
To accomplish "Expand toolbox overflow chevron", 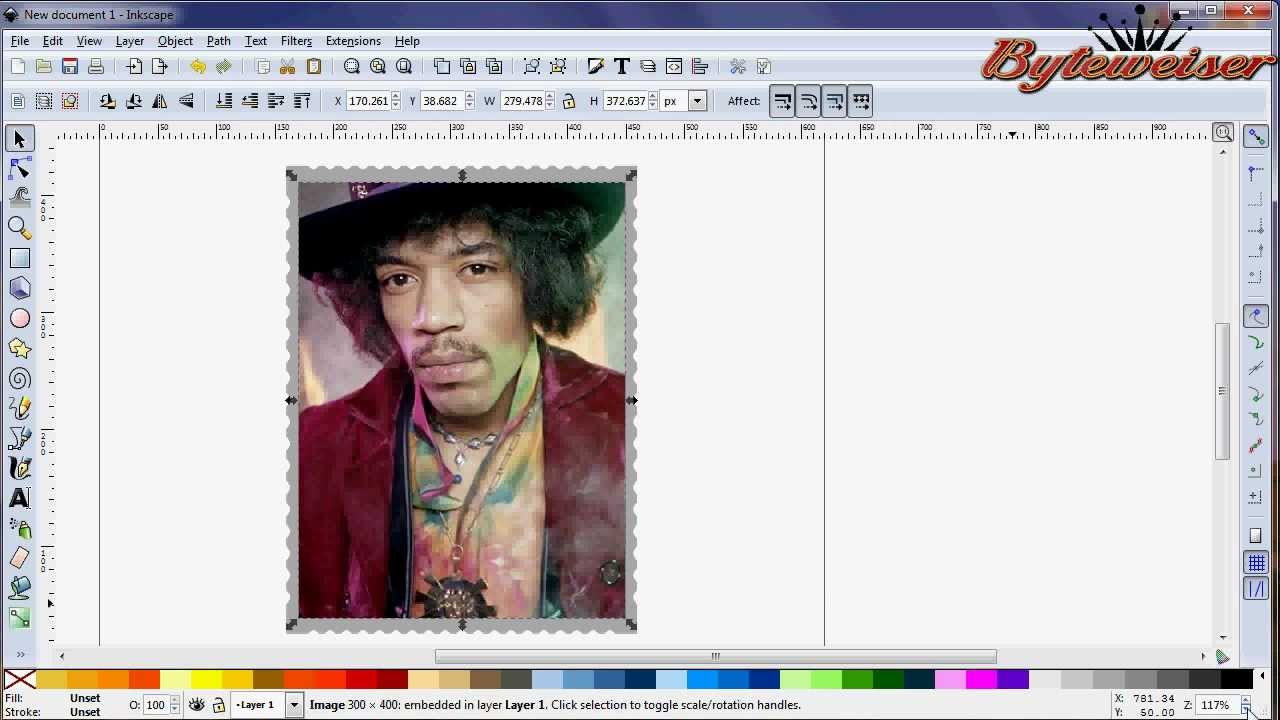I will pyautogui.click(x=20, y=655).
